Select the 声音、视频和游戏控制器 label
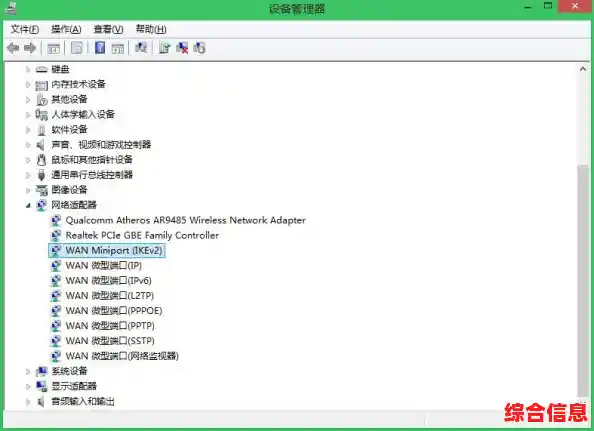 pos(101,144)
